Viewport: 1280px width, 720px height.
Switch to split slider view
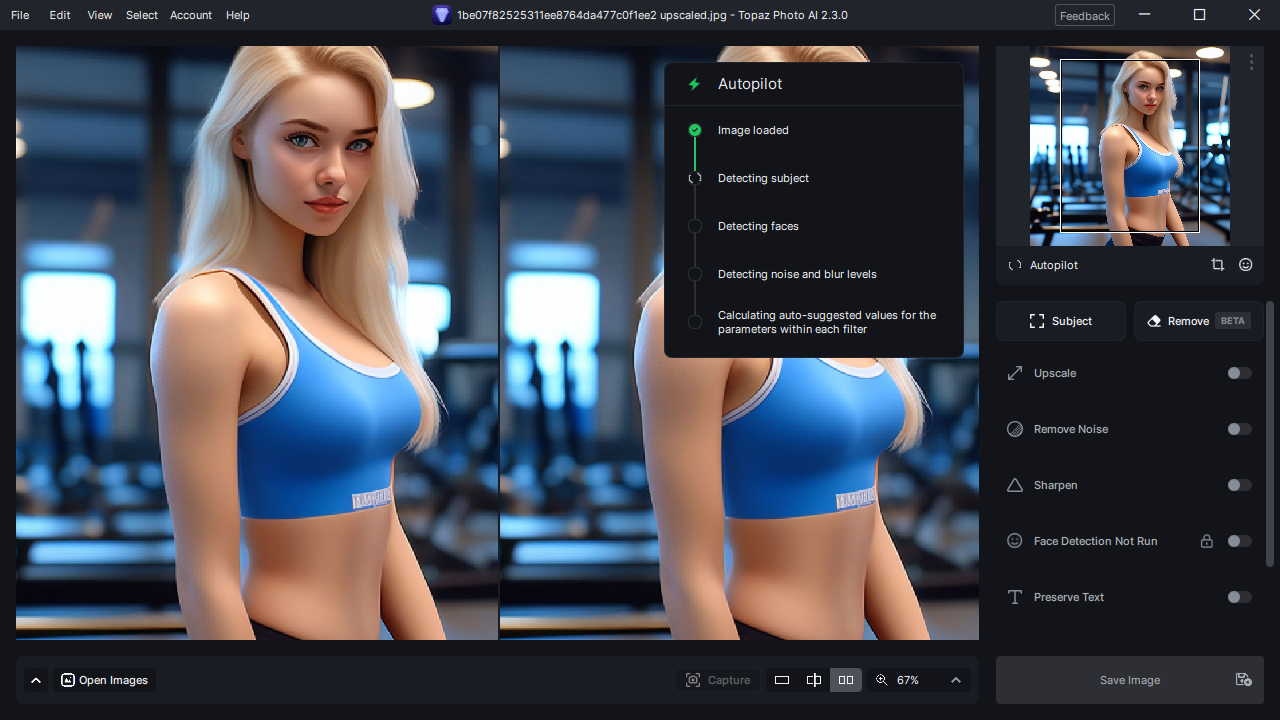(x=814, y=680)
